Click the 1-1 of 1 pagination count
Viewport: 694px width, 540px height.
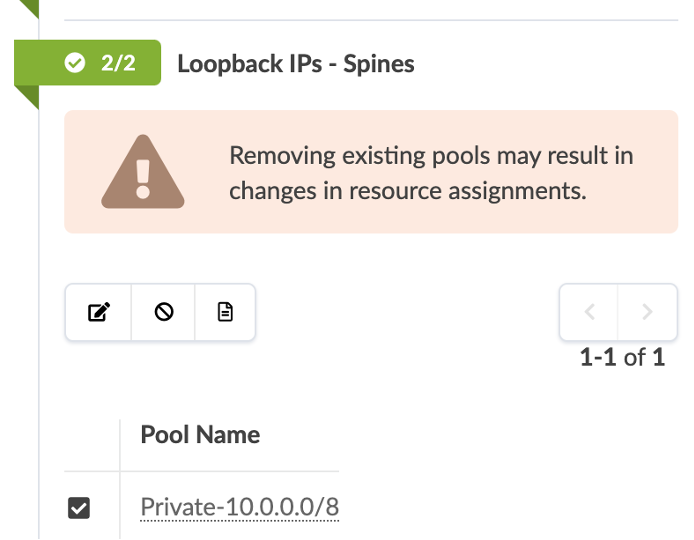tap(622, 357)
